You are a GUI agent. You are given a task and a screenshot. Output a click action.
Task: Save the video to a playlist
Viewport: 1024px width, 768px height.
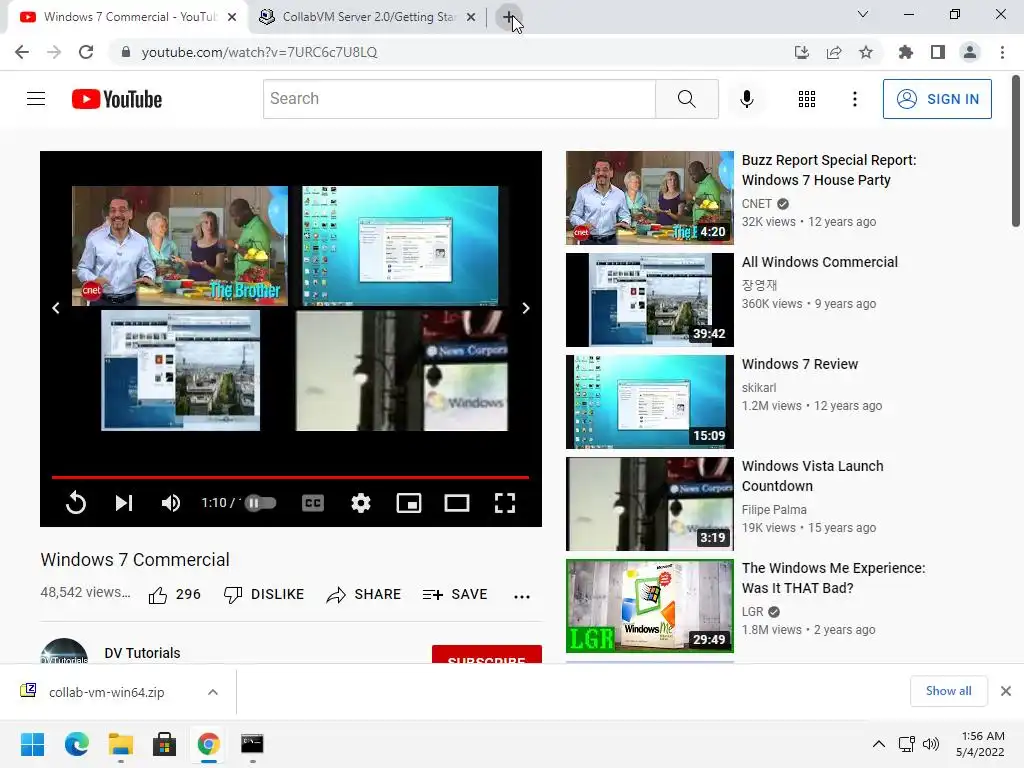click(455, 594)
